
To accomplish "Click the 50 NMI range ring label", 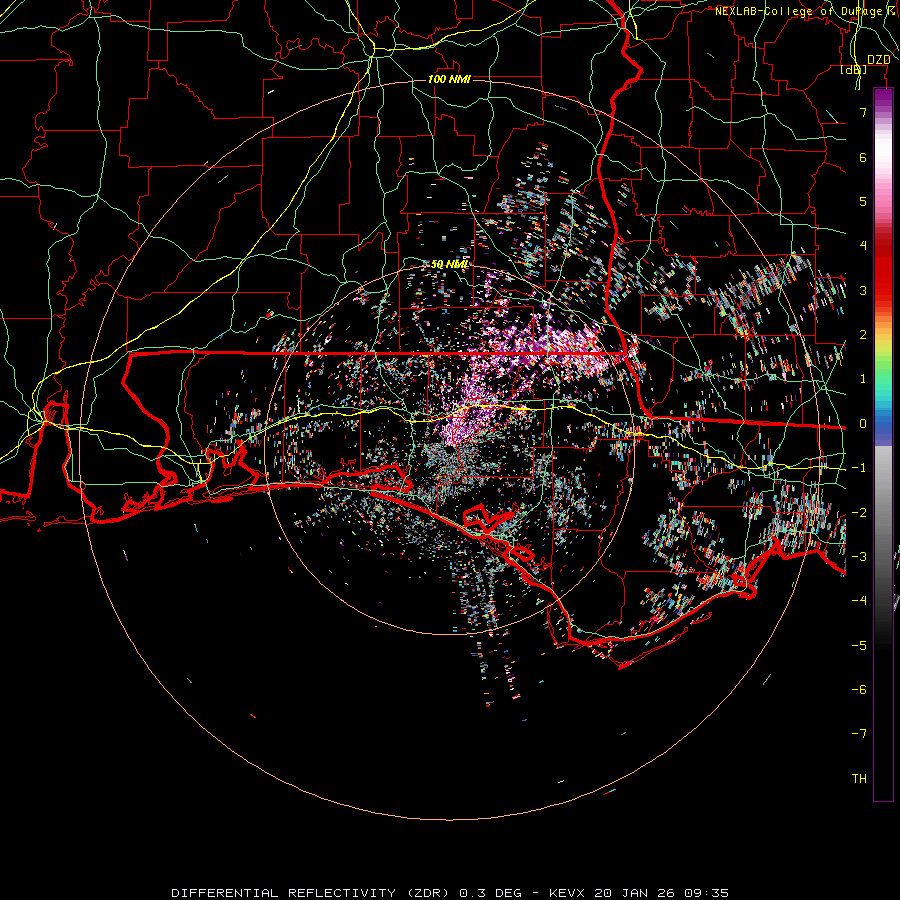I will [x=449, y=264].
